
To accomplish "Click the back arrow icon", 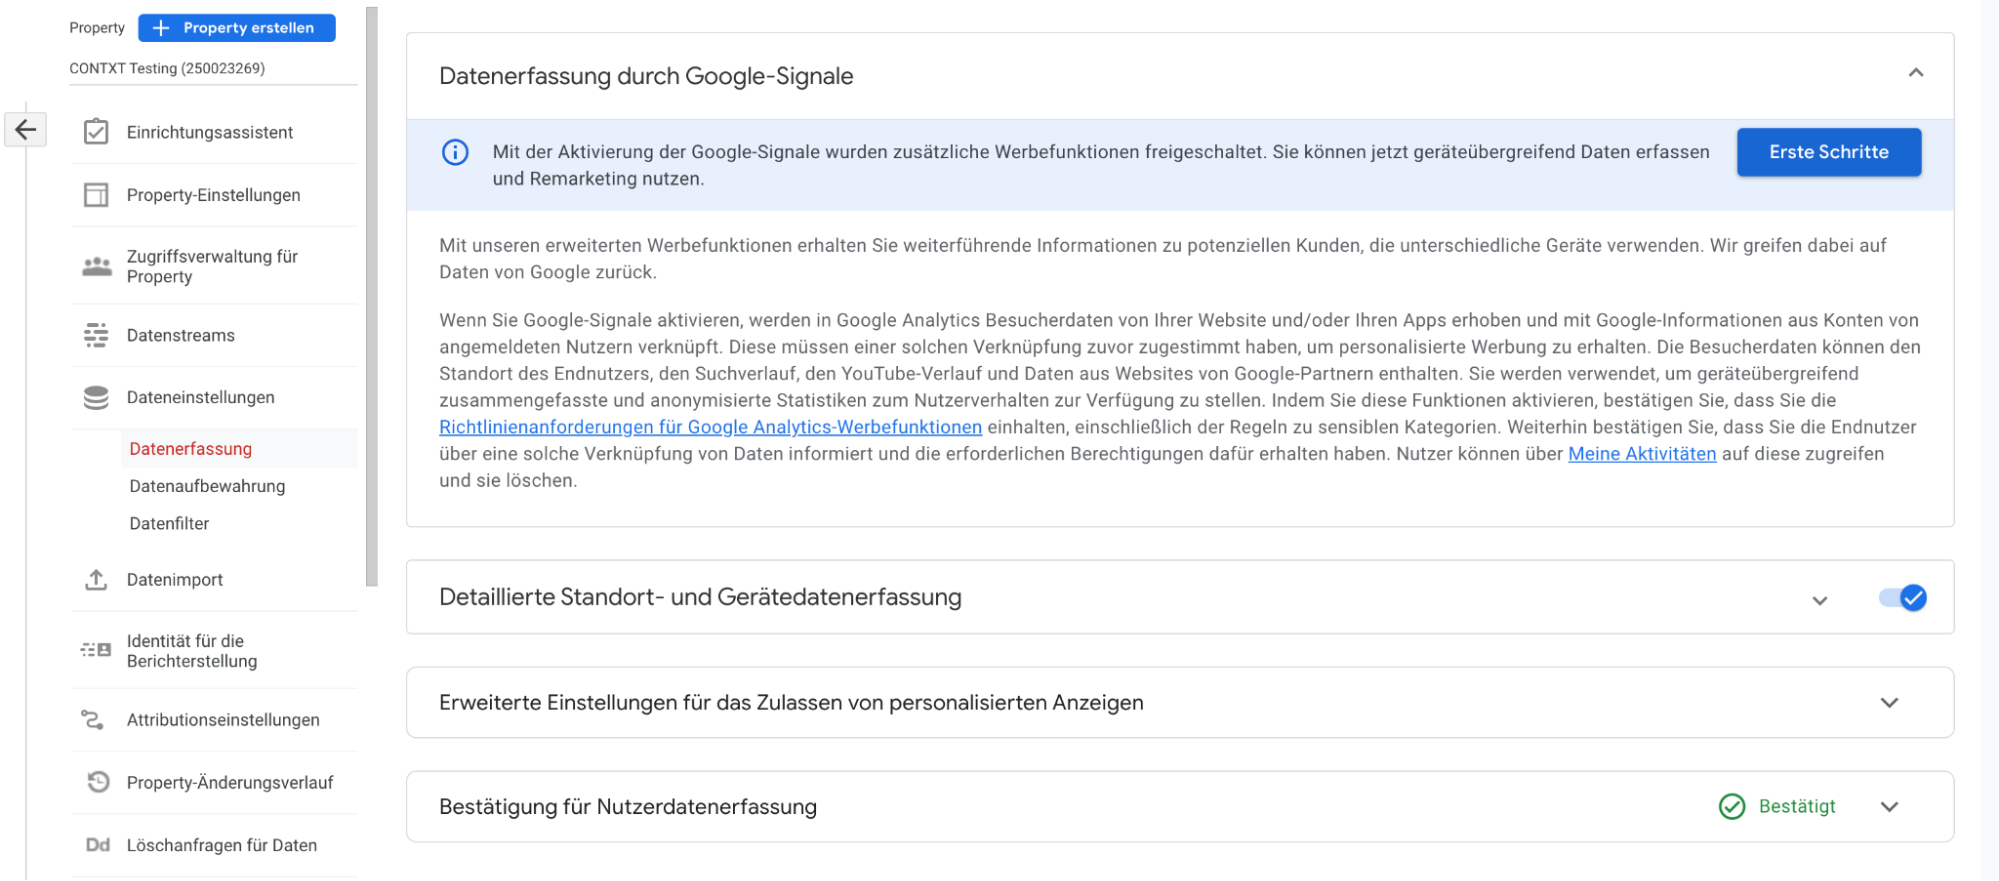I will coord(26,129).
